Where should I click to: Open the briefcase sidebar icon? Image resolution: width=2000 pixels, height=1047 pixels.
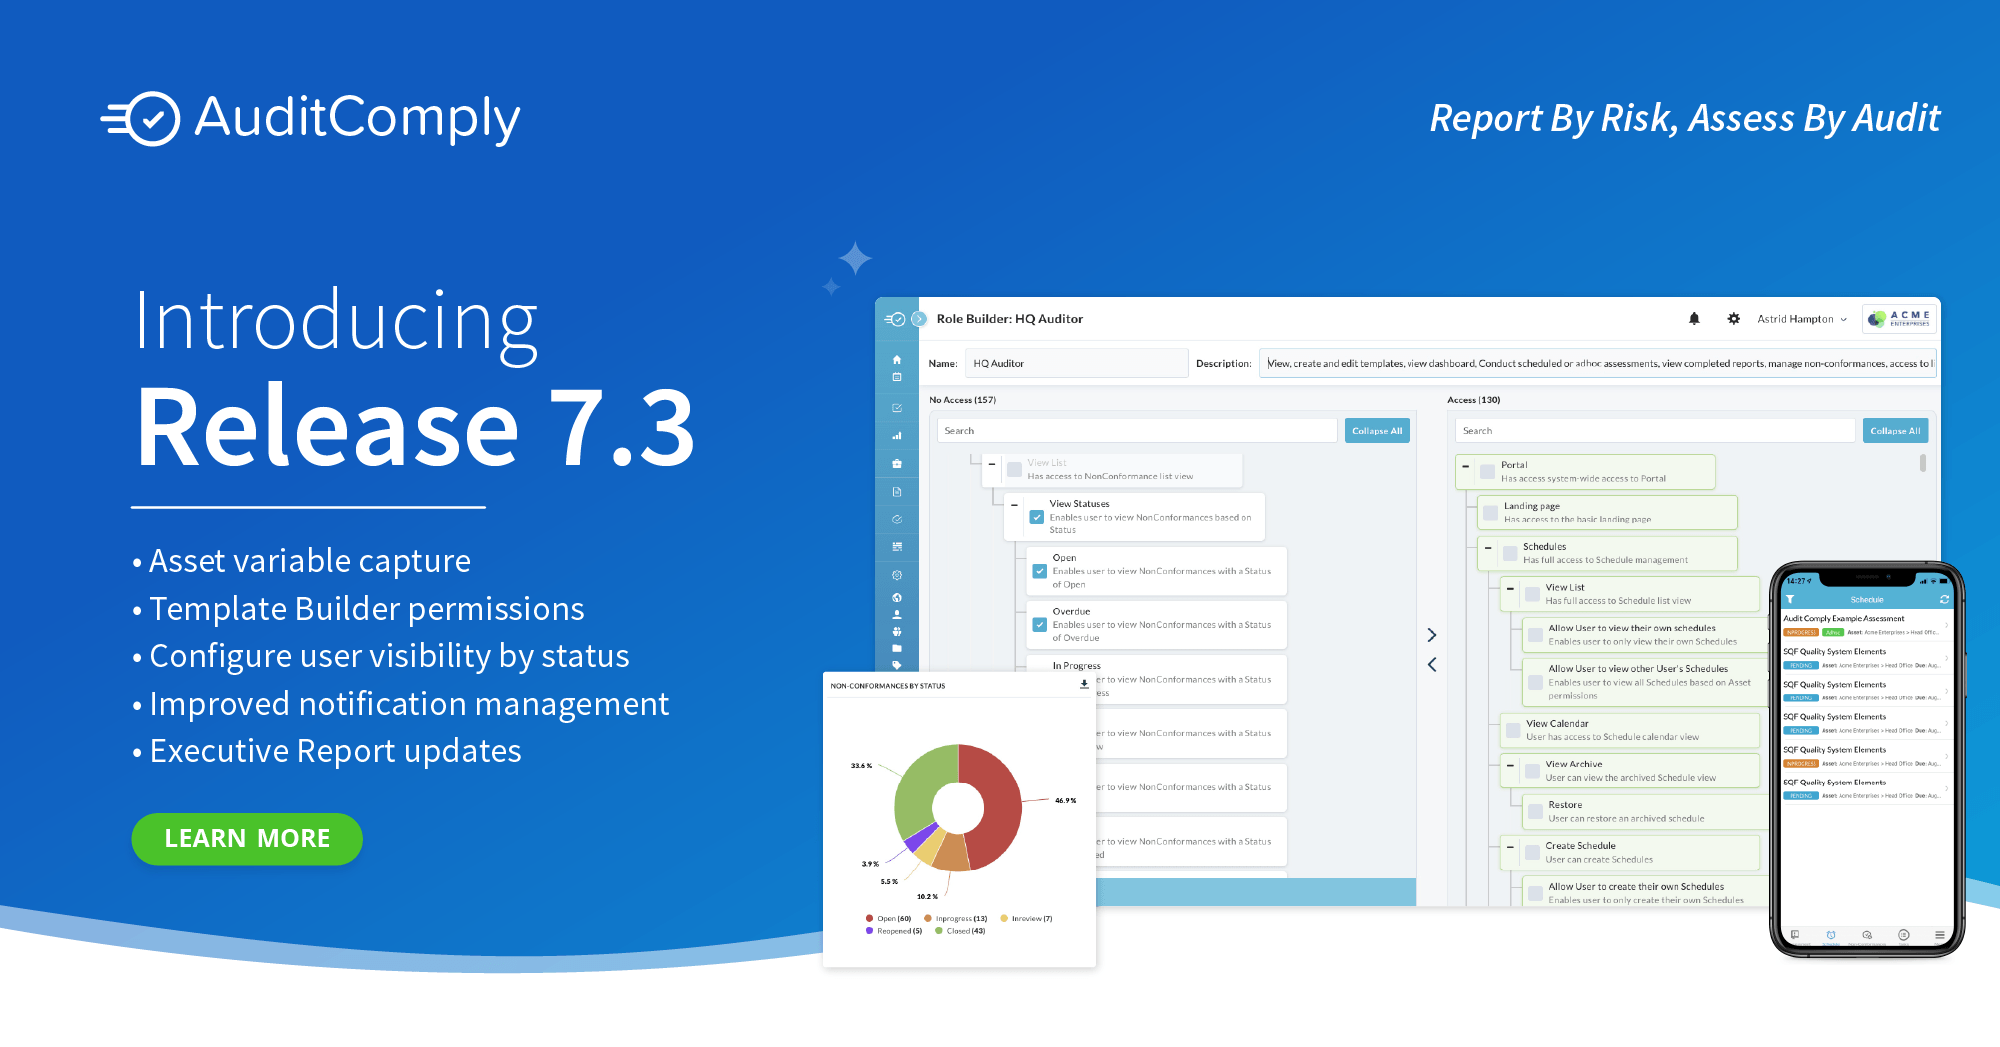tap(897, 464)
